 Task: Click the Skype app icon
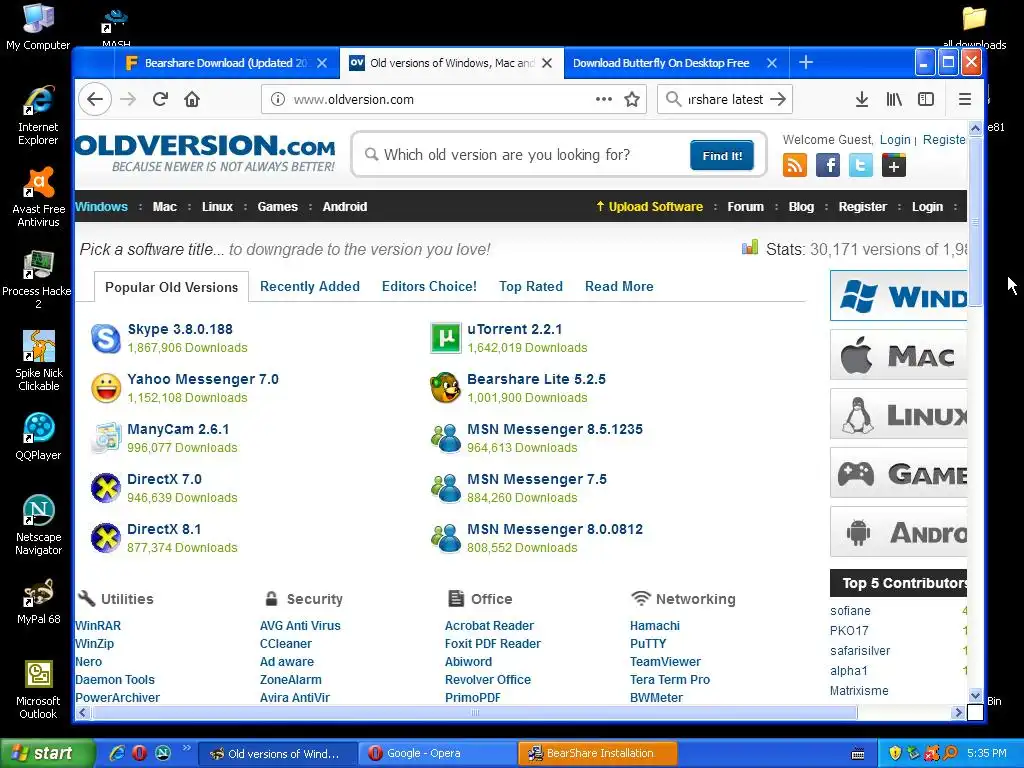[106, 338]
